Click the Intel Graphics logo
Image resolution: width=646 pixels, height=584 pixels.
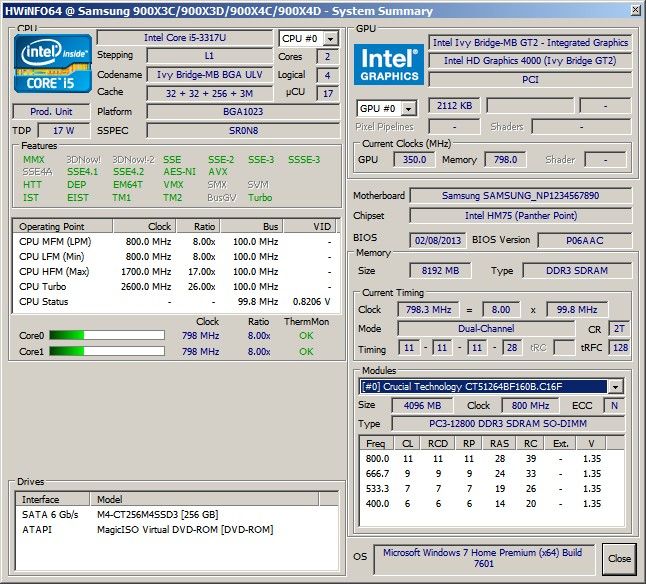389,64
